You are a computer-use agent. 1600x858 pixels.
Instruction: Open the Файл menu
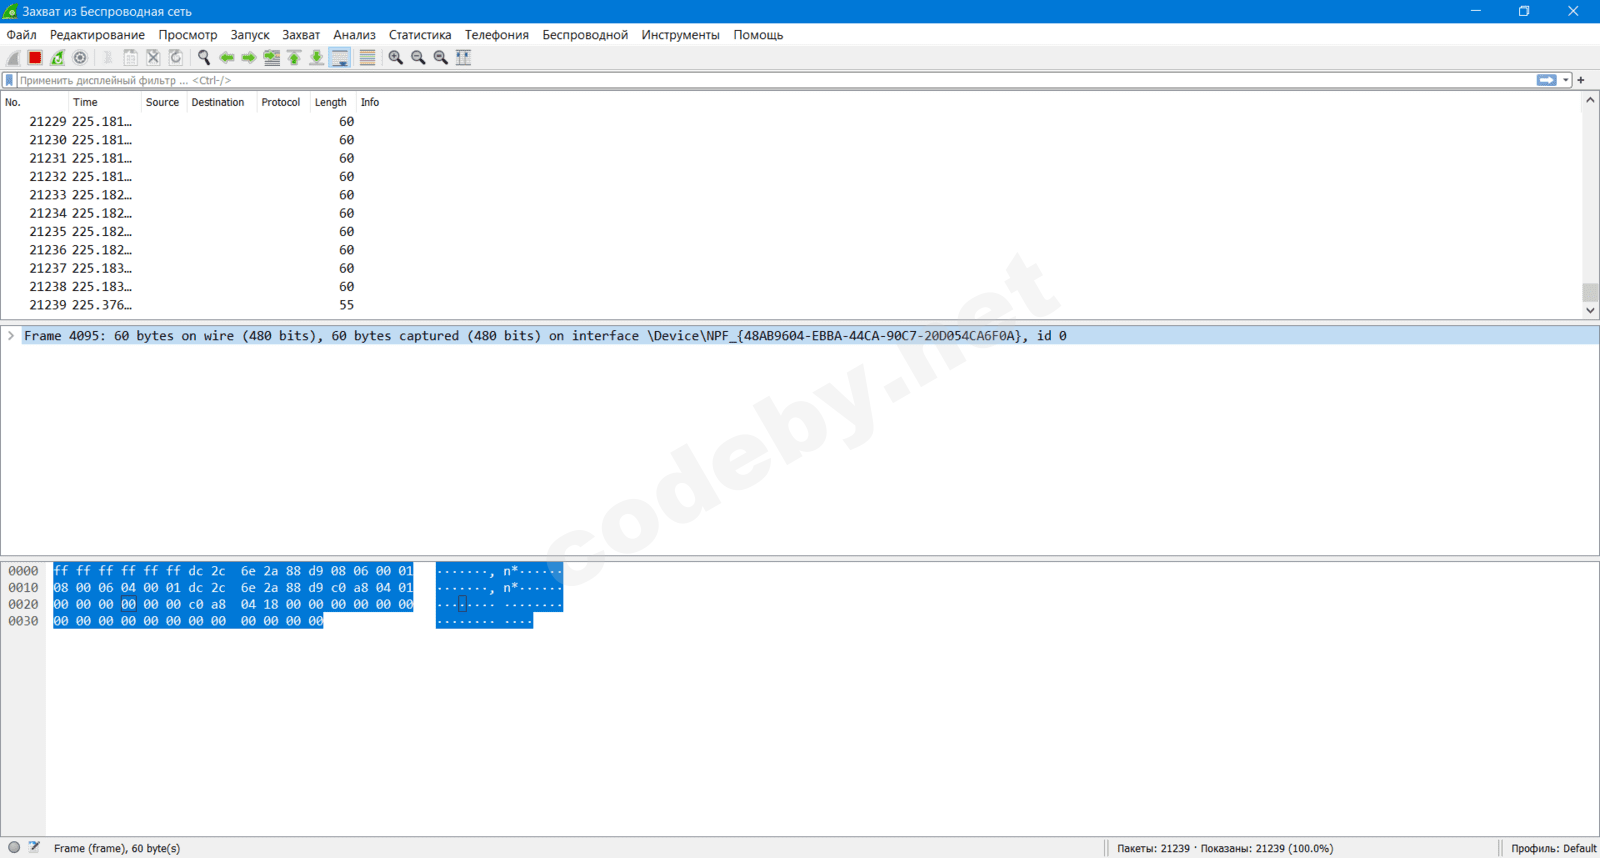[x=21, y=35]
